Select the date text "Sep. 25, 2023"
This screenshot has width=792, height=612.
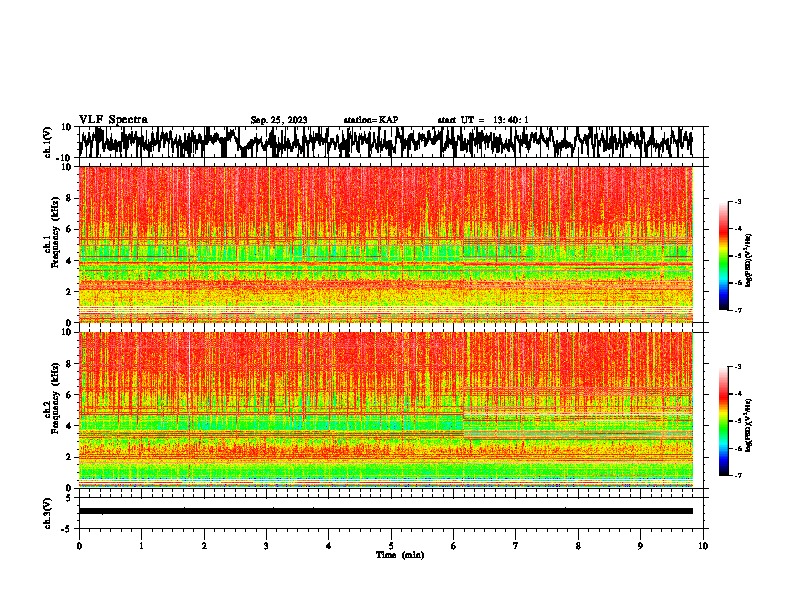[279, 120]
